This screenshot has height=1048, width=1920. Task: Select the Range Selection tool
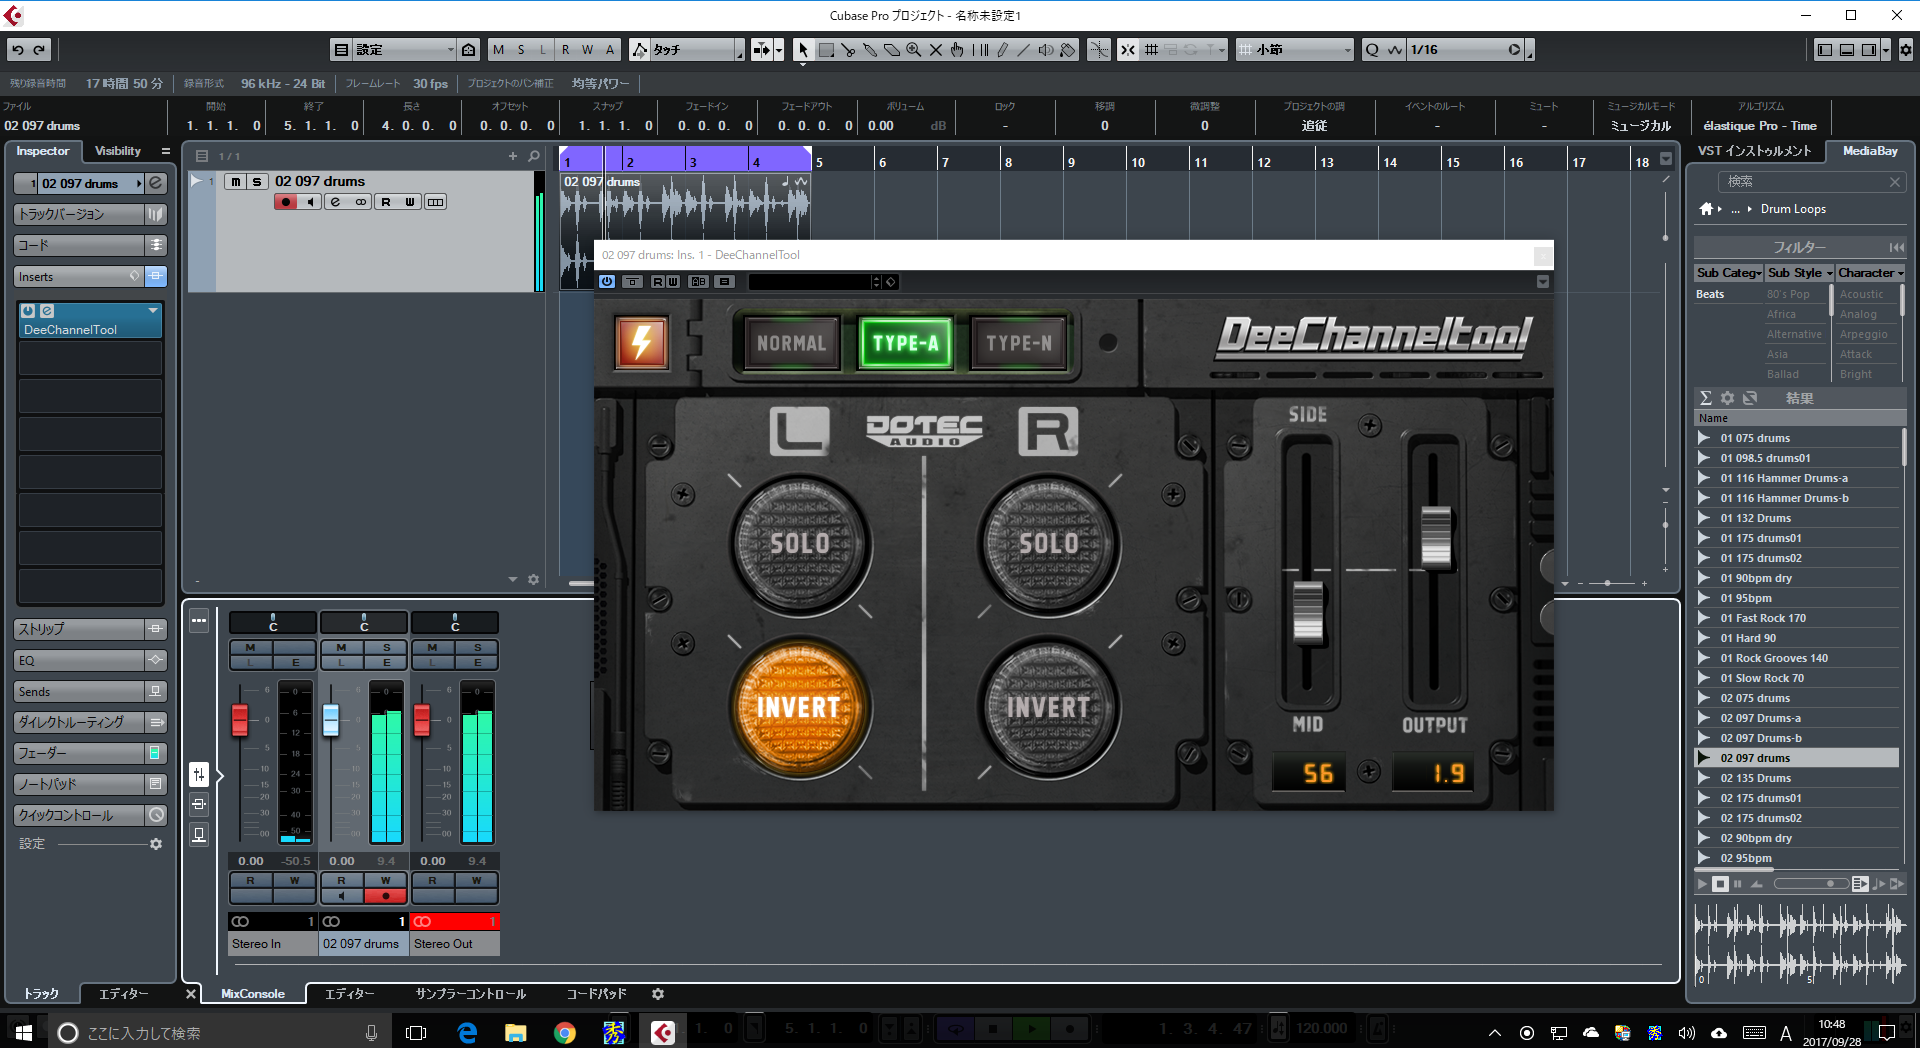tap(826, 50)
